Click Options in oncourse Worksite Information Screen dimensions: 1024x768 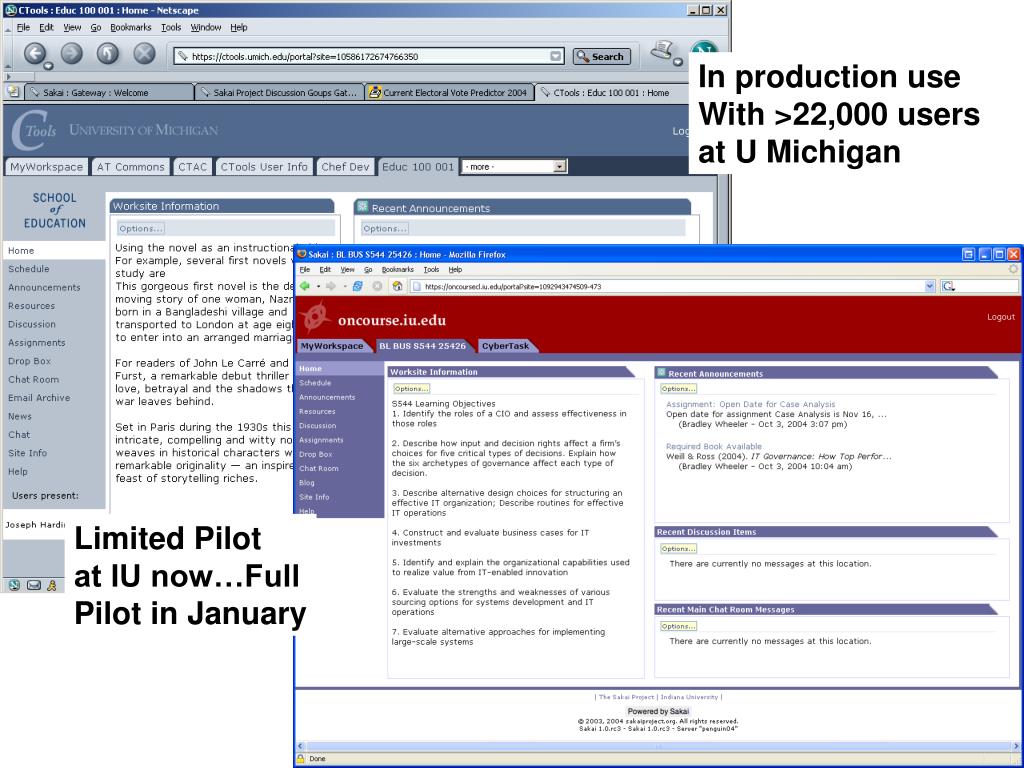pos(411,389)
